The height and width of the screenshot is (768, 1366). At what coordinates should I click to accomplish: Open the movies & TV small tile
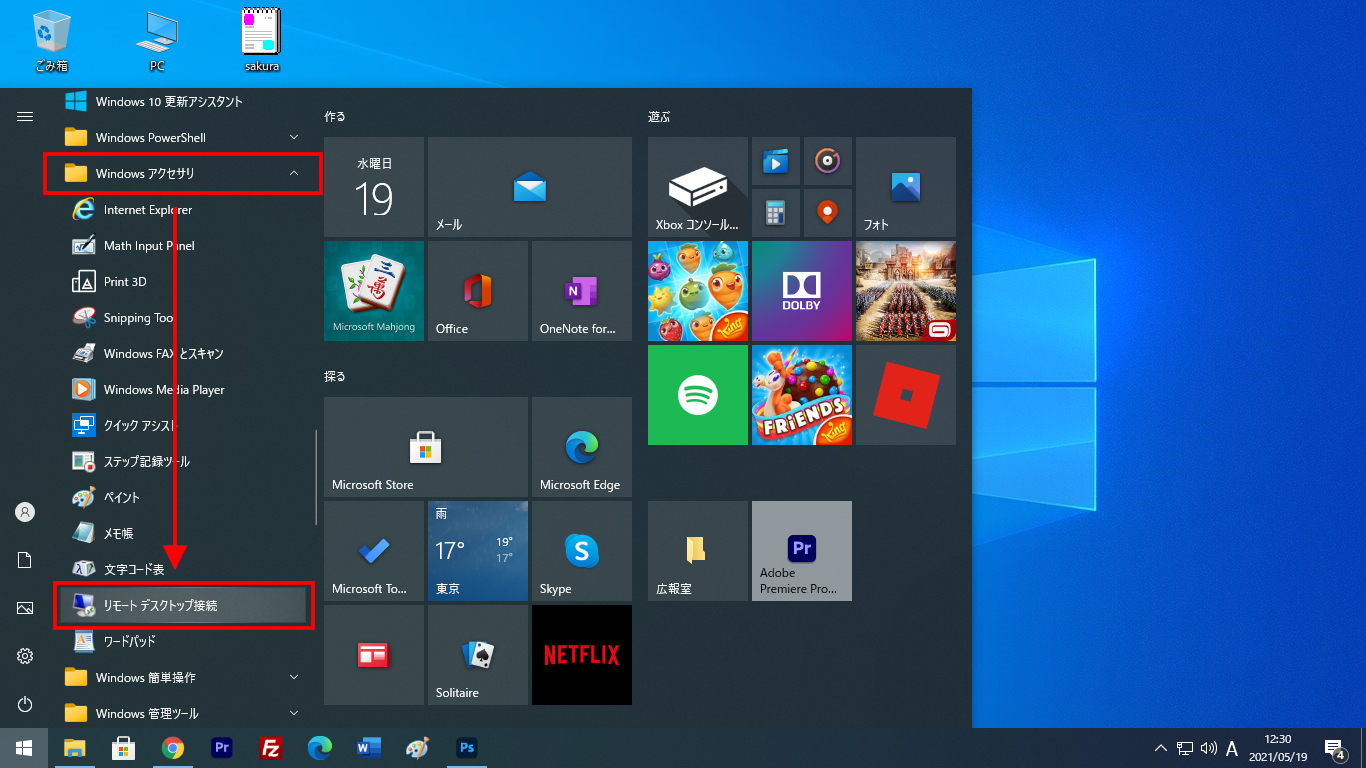(776, 161)
